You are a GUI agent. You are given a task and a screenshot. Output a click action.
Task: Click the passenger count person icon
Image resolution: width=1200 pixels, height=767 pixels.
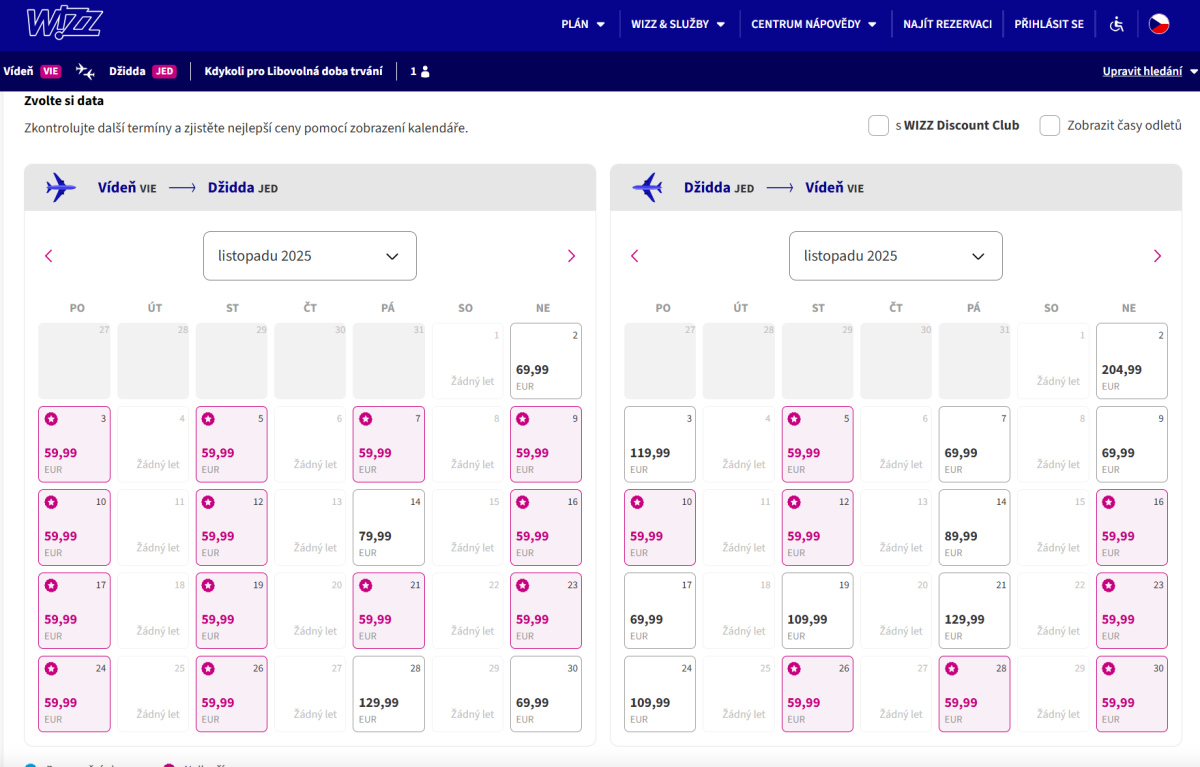point(425,72)
